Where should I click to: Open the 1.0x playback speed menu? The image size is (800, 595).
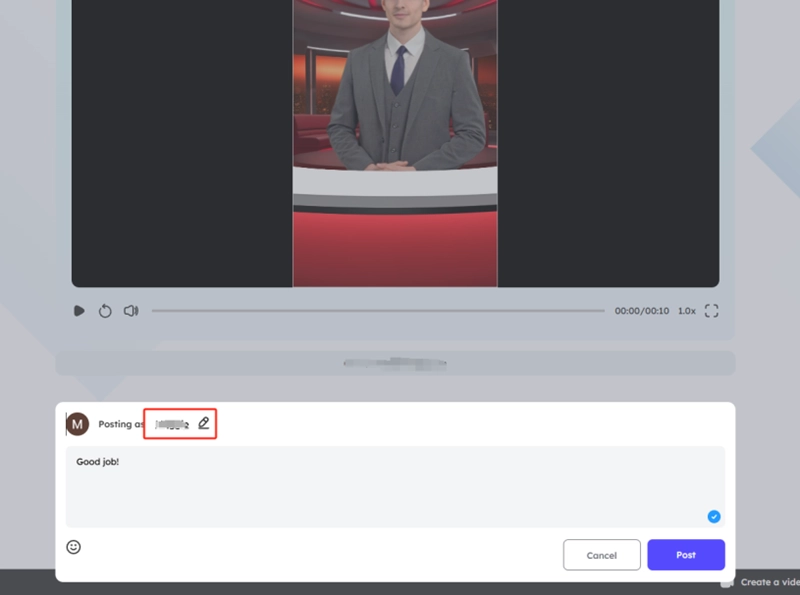[x=687, y=311]
